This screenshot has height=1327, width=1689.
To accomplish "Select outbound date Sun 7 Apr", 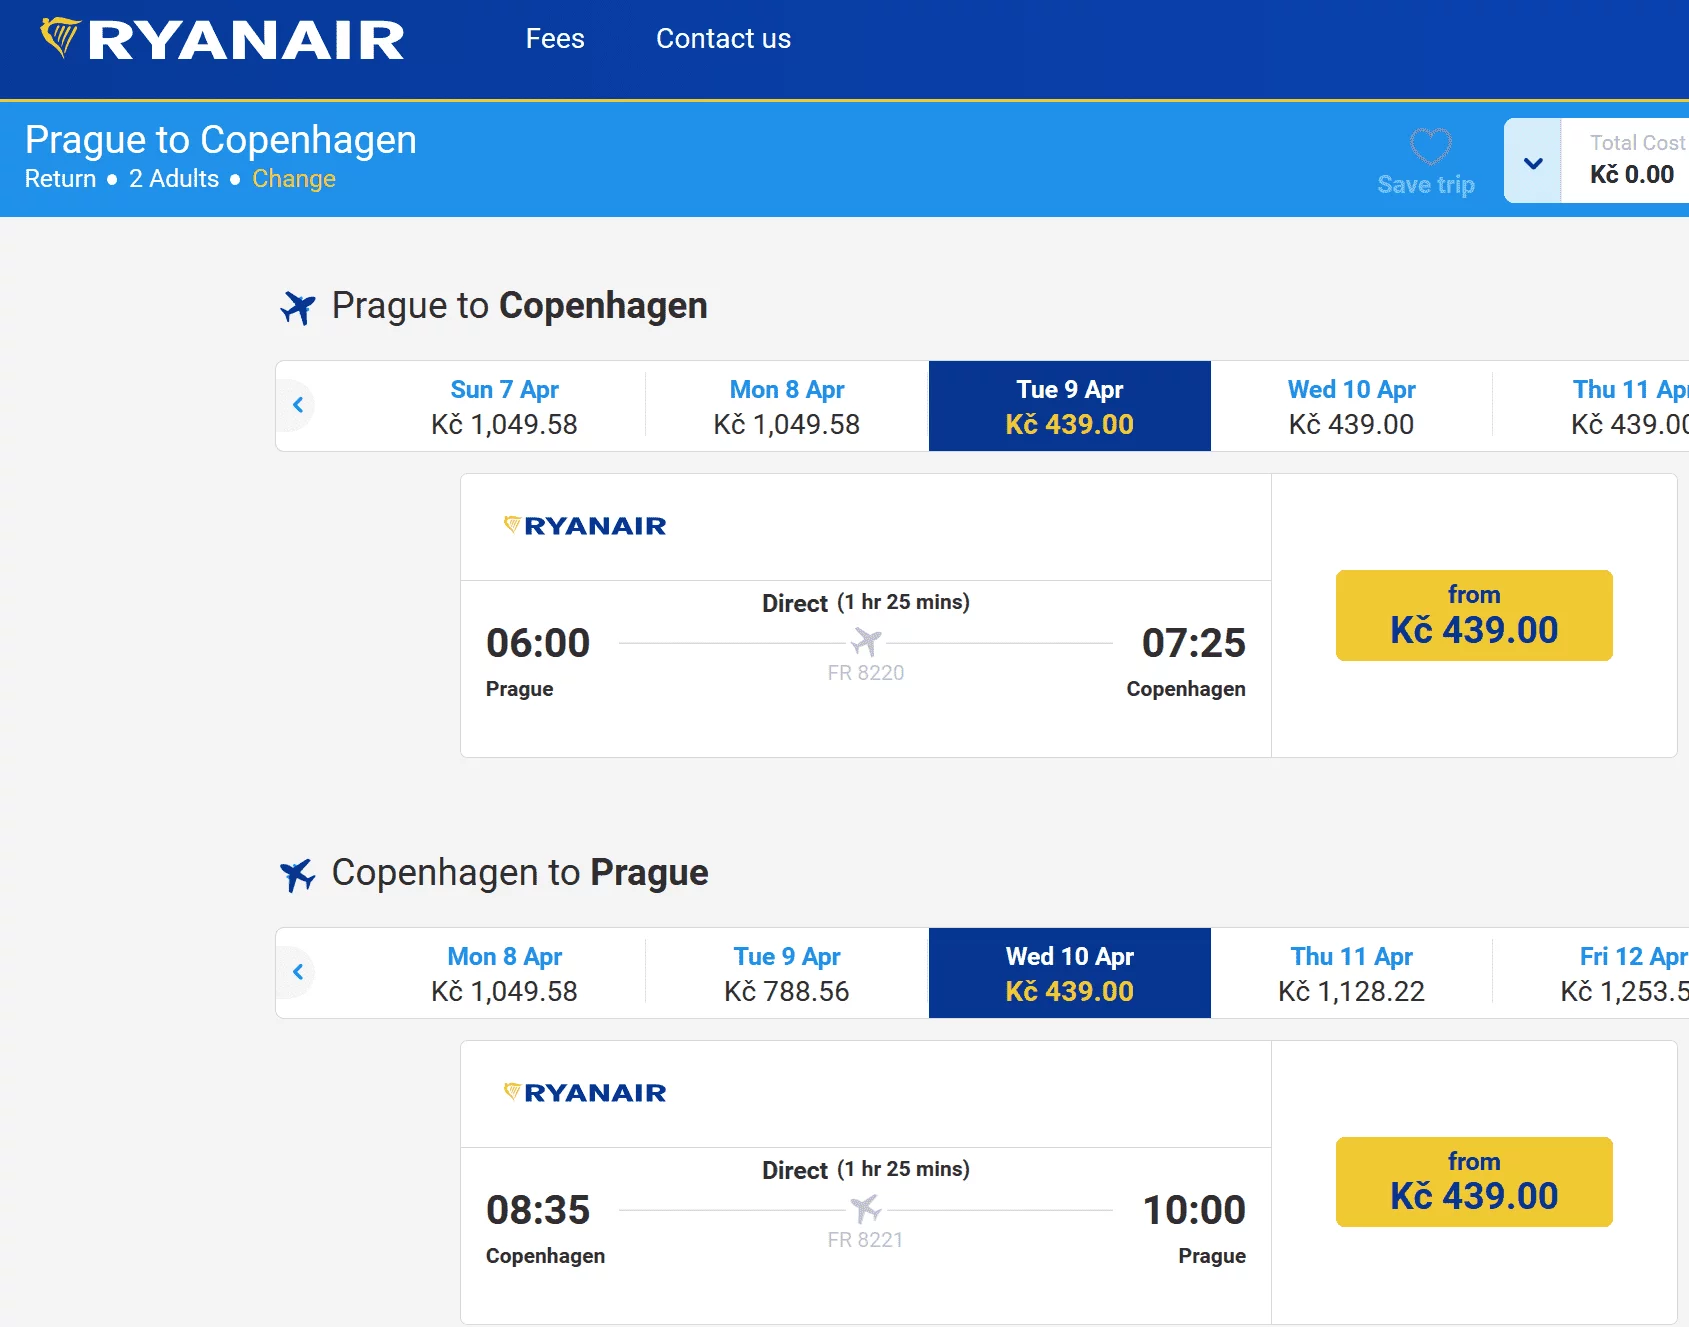I will 504,406.
